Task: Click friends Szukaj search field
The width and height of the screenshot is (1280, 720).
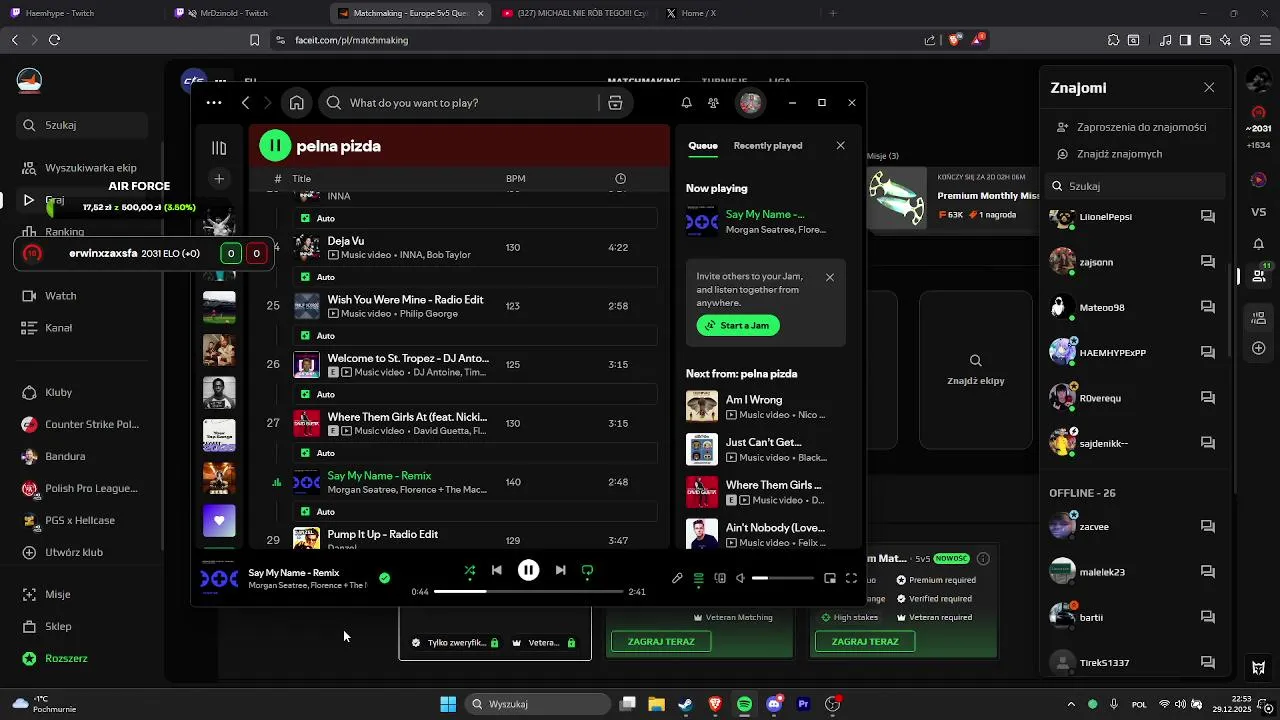Action: [1135, 186]
